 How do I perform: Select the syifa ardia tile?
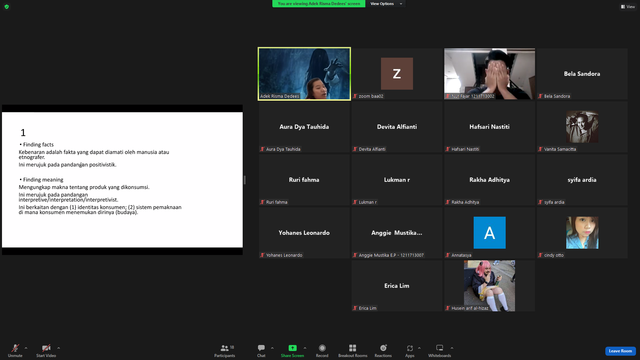pos(582,180)
